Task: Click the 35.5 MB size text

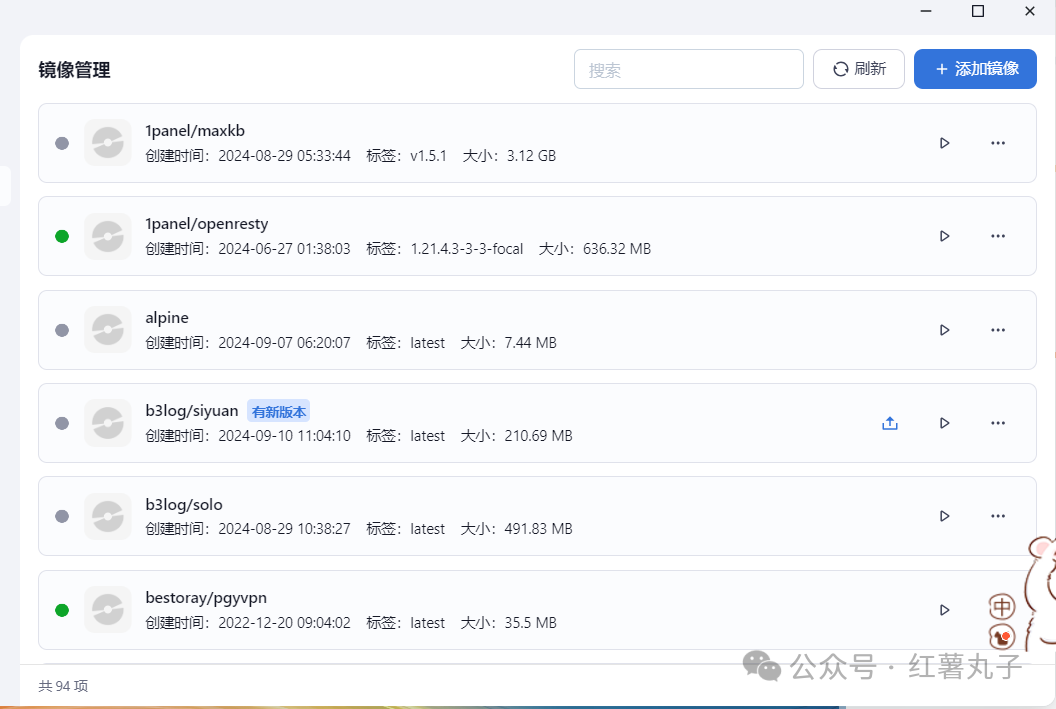Action: (x=531, y=623)
